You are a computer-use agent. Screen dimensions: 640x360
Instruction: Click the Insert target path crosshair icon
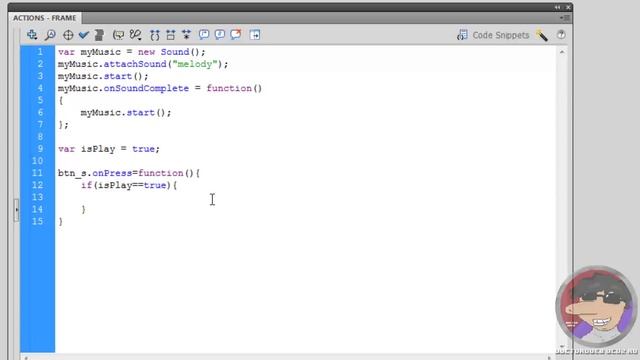[68, 35]
